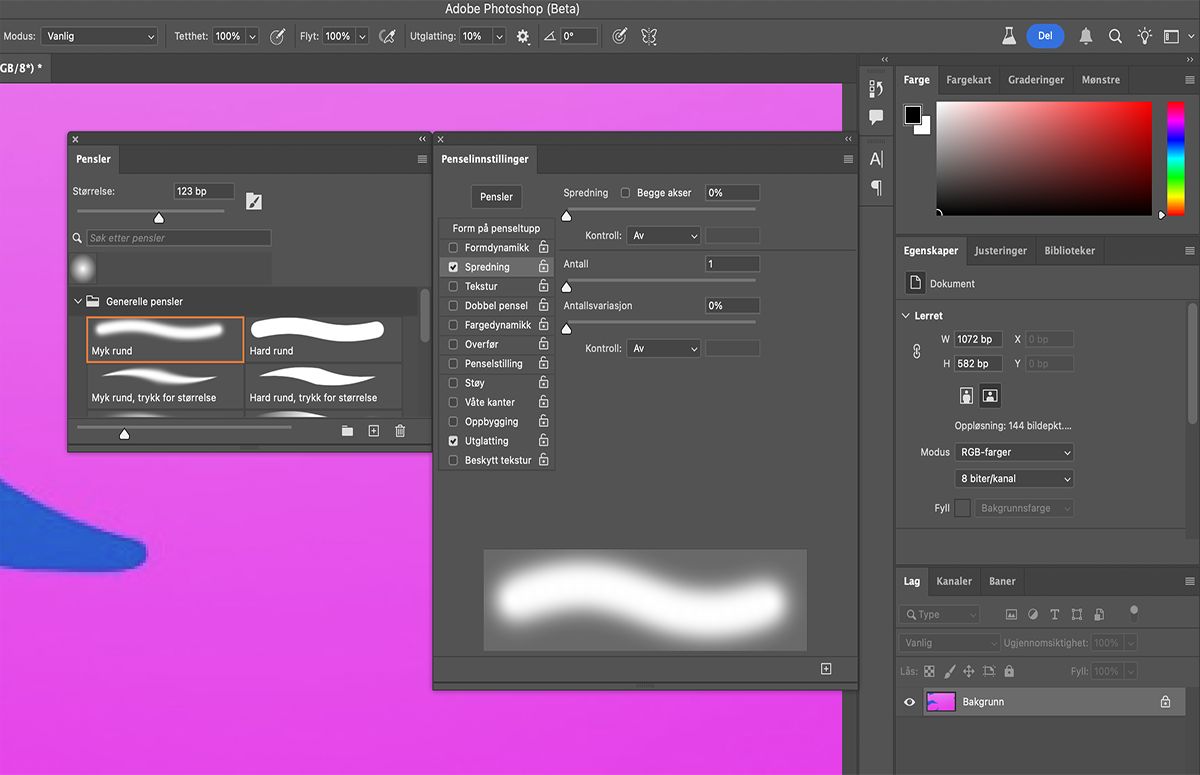Switch to the Kanaler tab
This screenshot has height=775, width=1200.
pyautogui.click(x=953, y=581)
